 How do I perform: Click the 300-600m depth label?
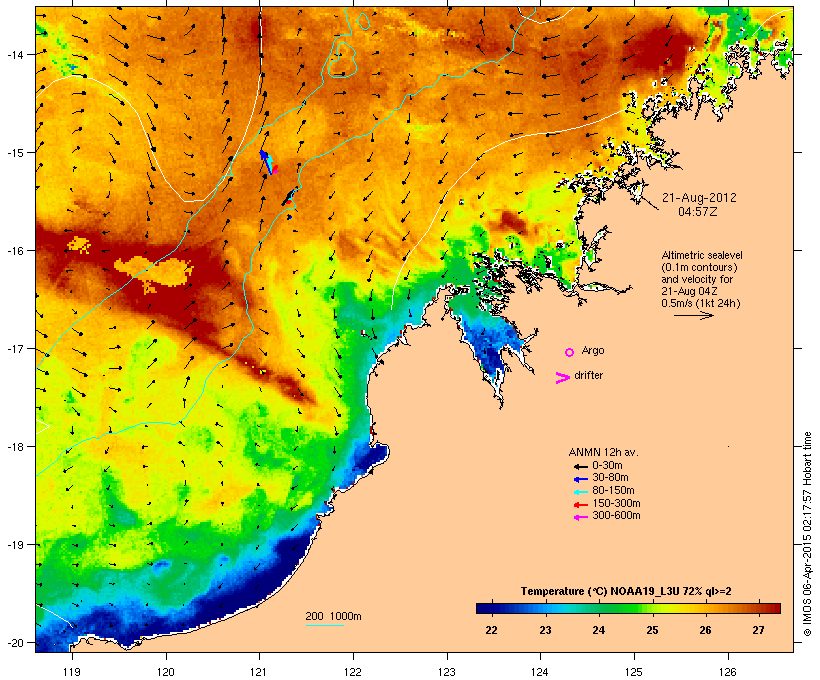coord(616,516)
